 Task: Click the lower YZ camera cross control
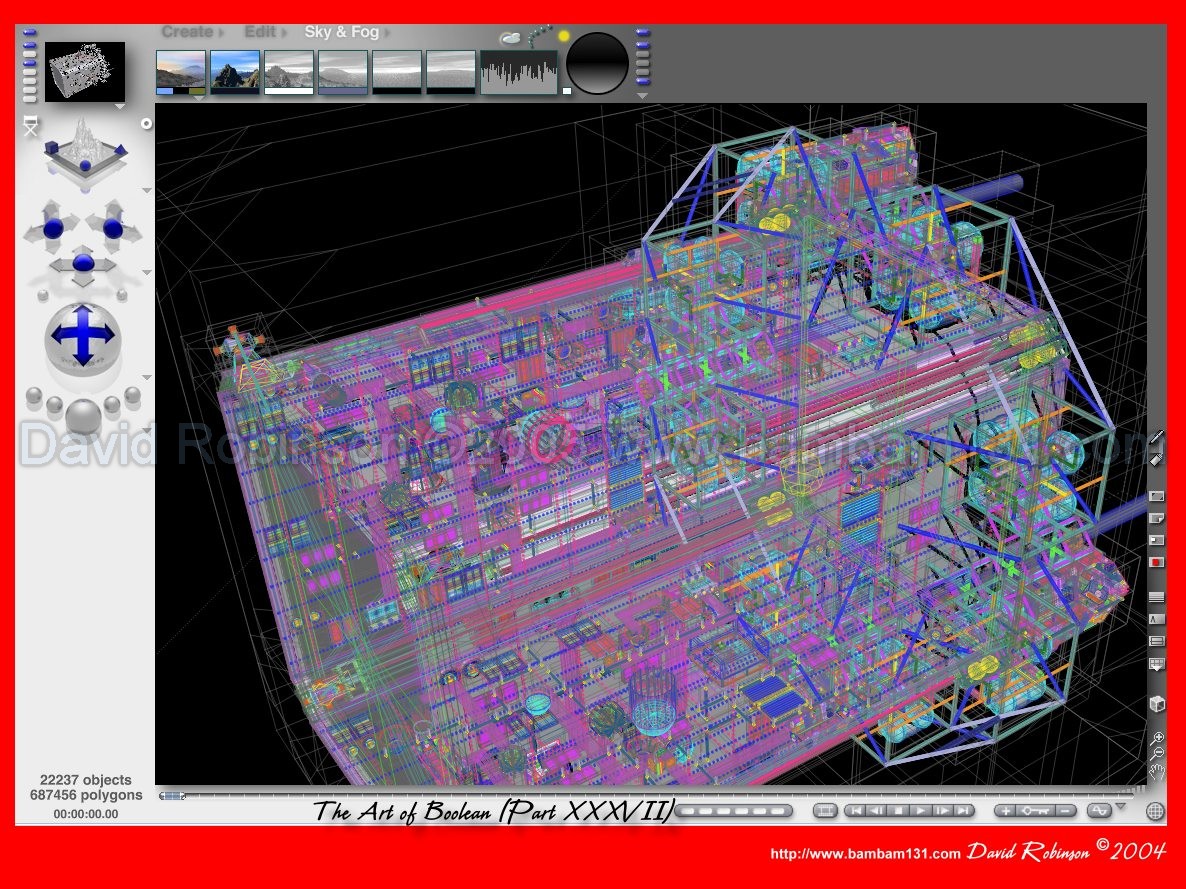[x=83, y=265]
